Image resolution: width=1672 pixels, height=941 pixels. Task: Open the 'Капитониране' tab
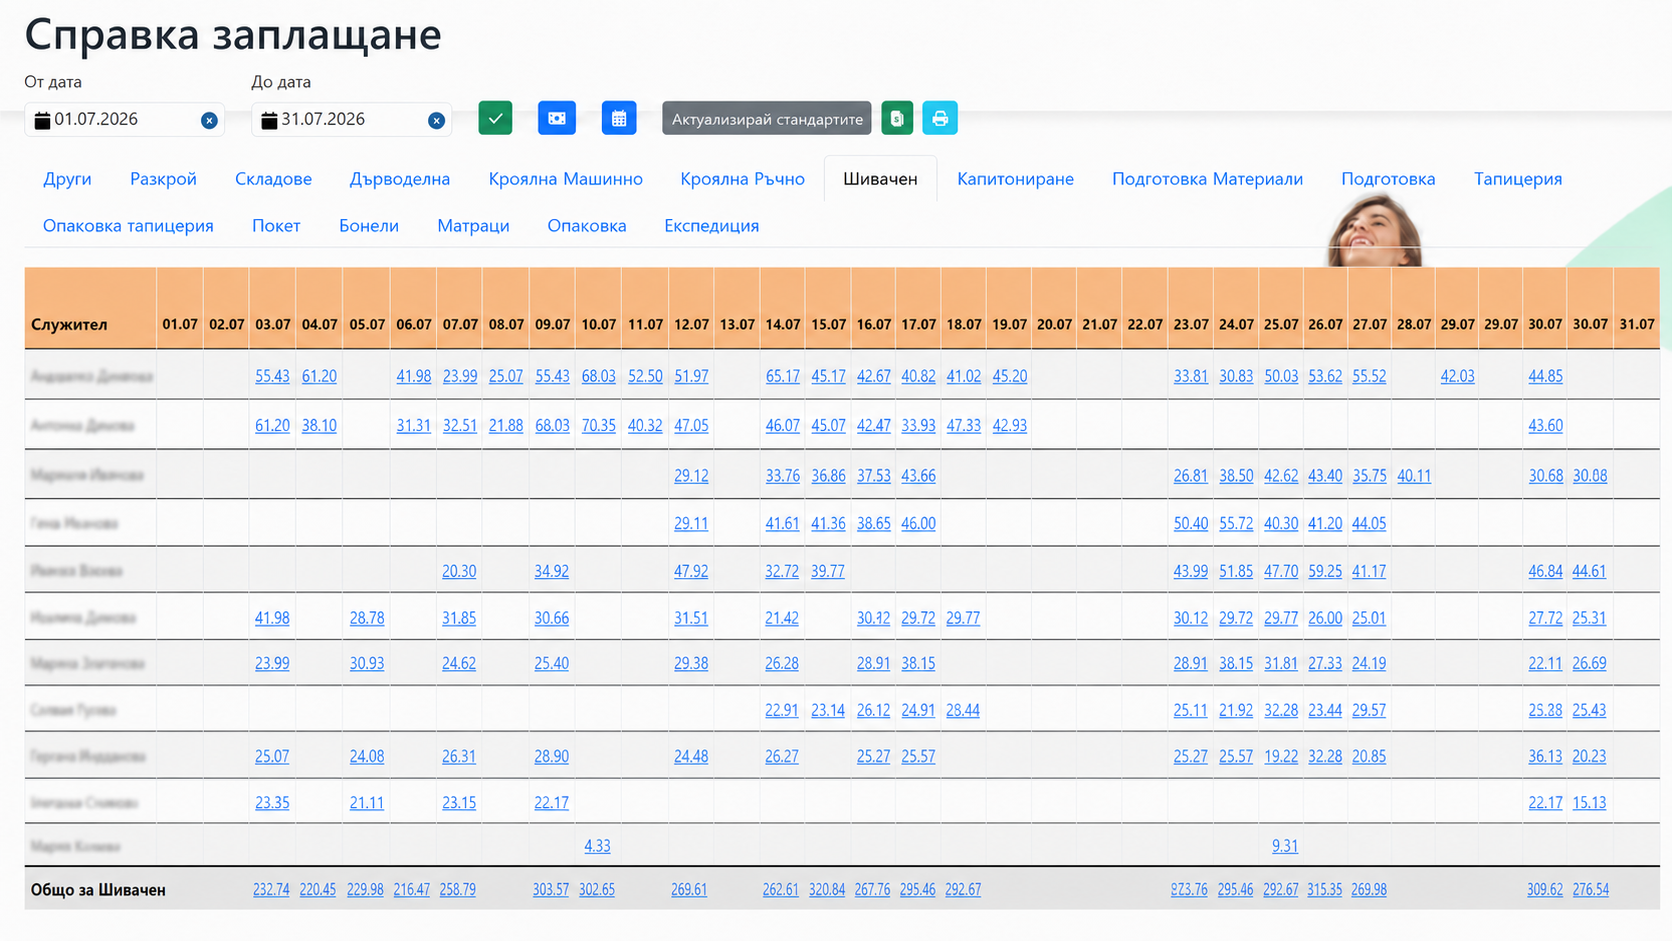click(x=1015, y=179)
